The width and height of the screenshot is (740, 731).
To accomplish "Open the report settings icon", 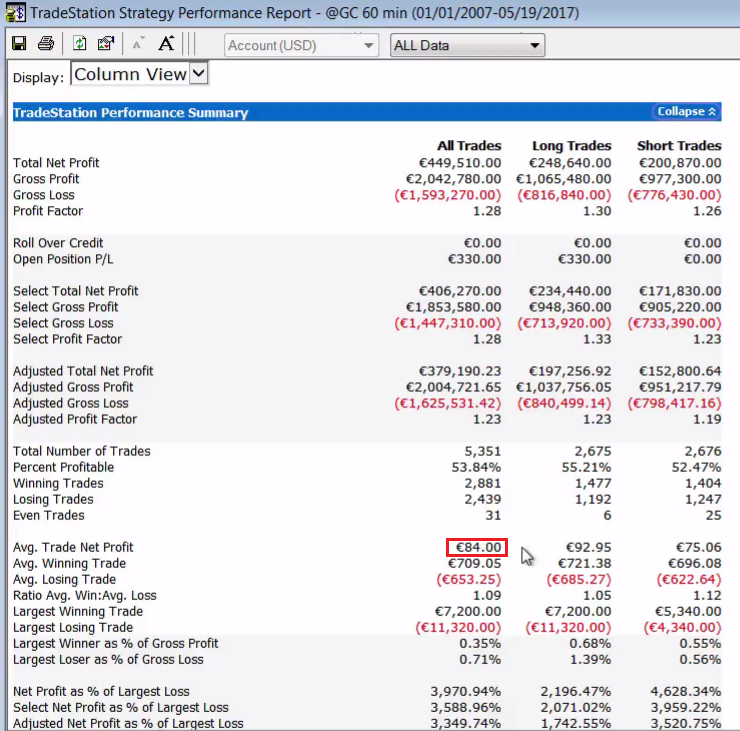I will (x=106, y=44).
